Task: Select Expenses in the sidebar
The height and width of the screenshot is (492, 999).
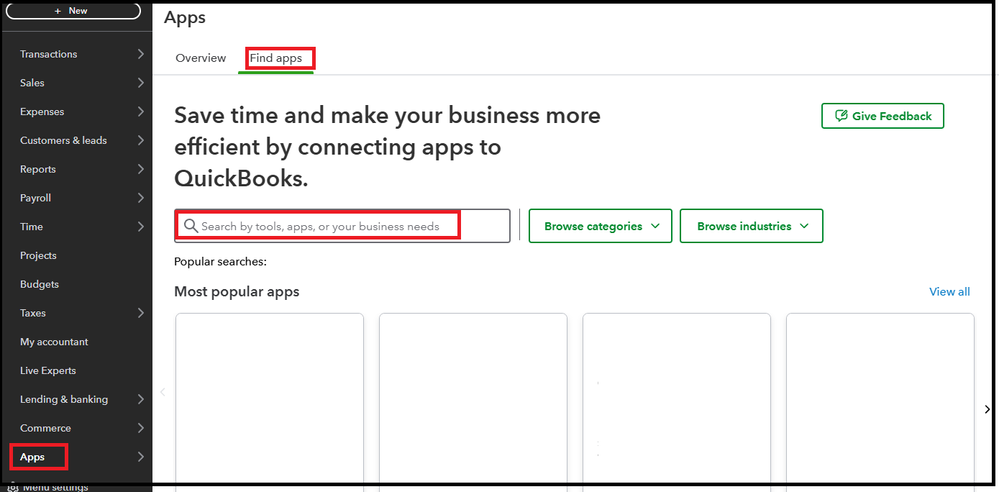Action: 42,112
